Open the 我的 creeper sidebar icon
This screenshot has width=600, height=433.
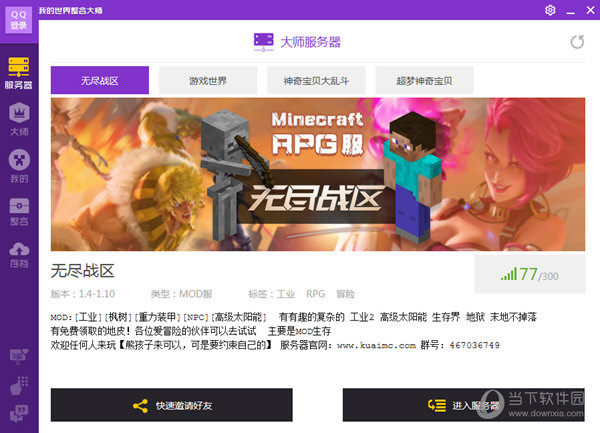click(x=19, y=166)
